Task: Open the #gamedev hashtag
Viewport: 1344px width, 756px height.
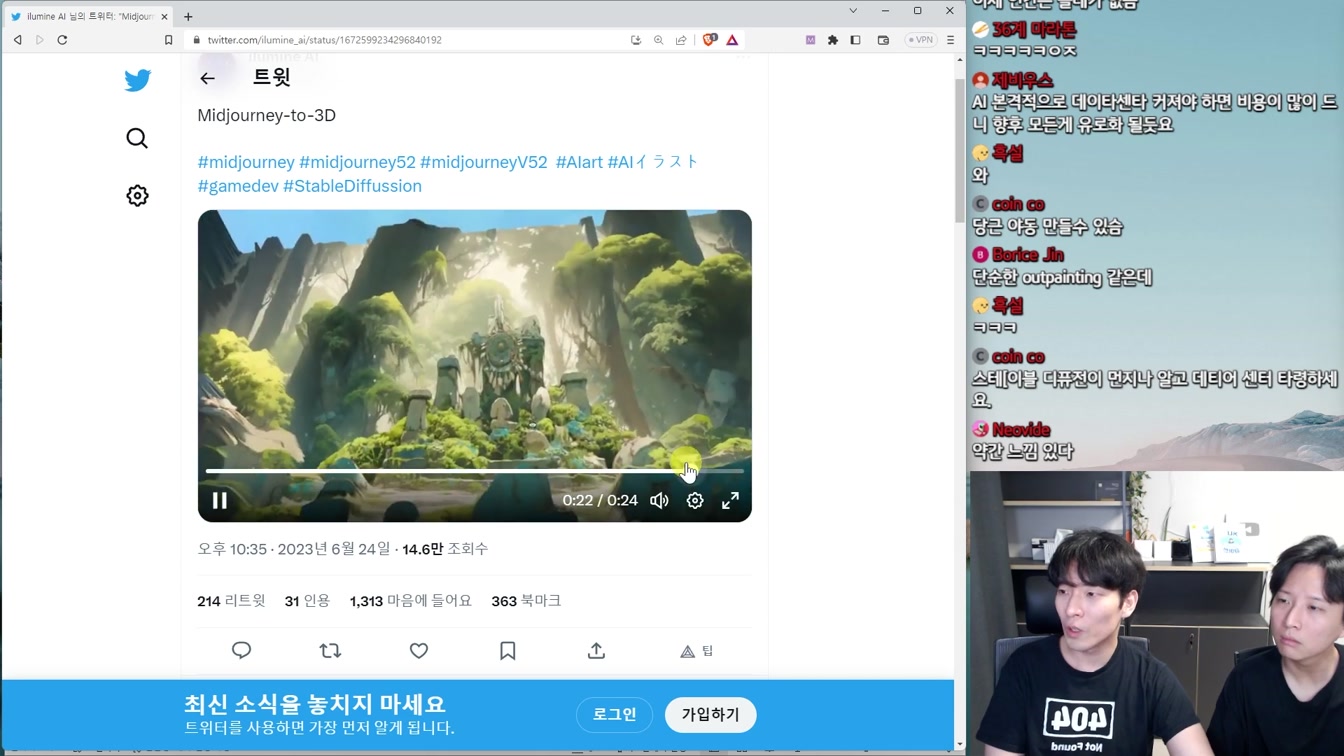Action: (x=238, y=186)
